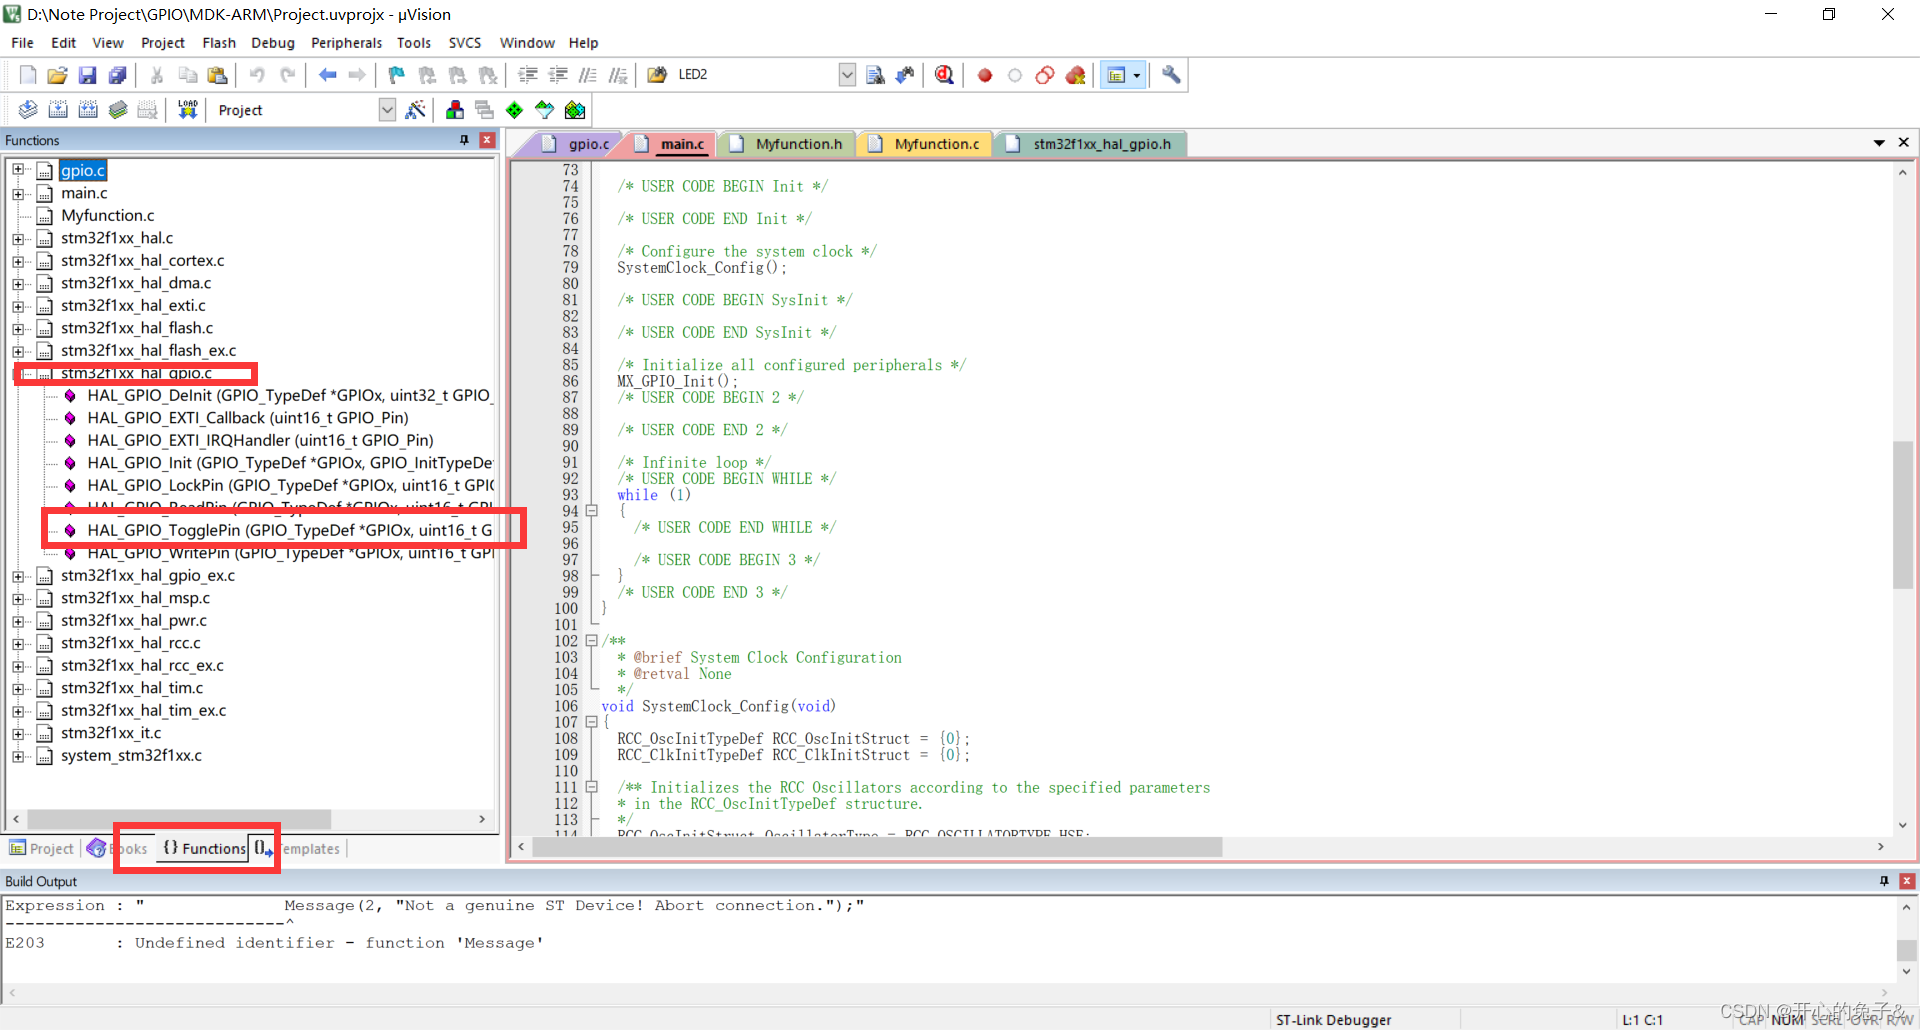The width and height of the screenshot is (1920, 1030).
Task: Switch to the stm32f1xx_hal_gpio.h tab
Action: [1091, 144]
